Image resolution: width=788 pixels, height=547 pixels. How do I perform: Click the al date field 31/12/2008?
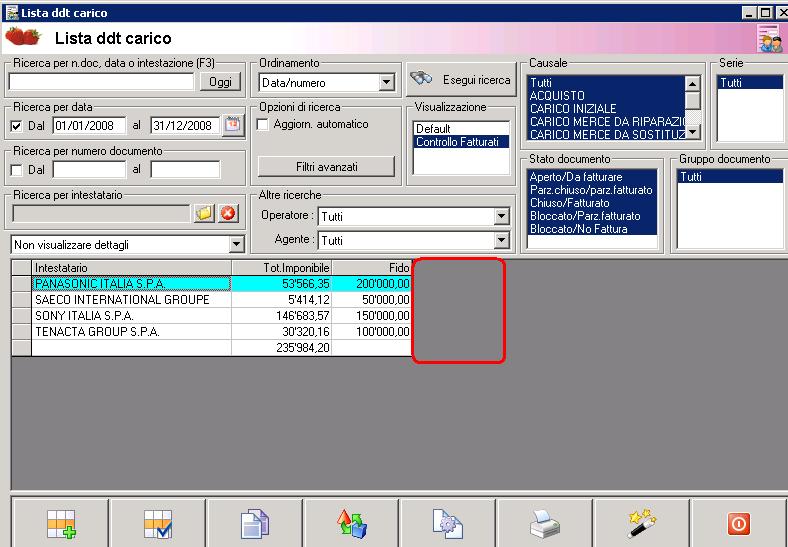tap(185, 126)
